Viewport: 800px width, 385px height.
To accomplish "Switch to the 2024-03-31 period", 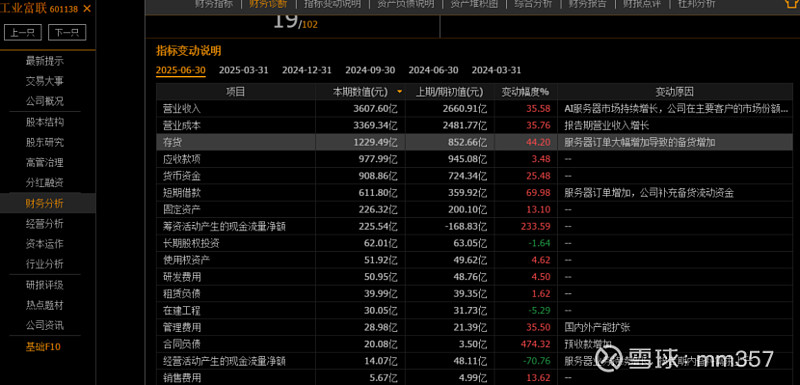I will 496,70.
